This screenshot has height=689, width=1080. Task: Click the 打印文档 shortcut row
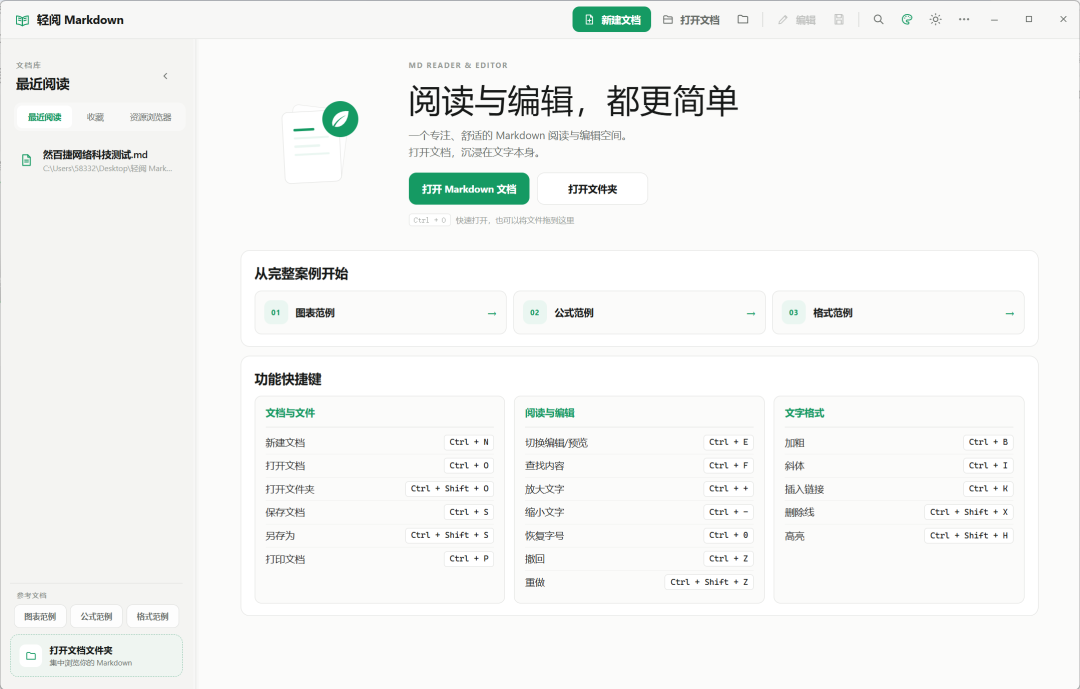pyautogui.click(x=380, y=559)
